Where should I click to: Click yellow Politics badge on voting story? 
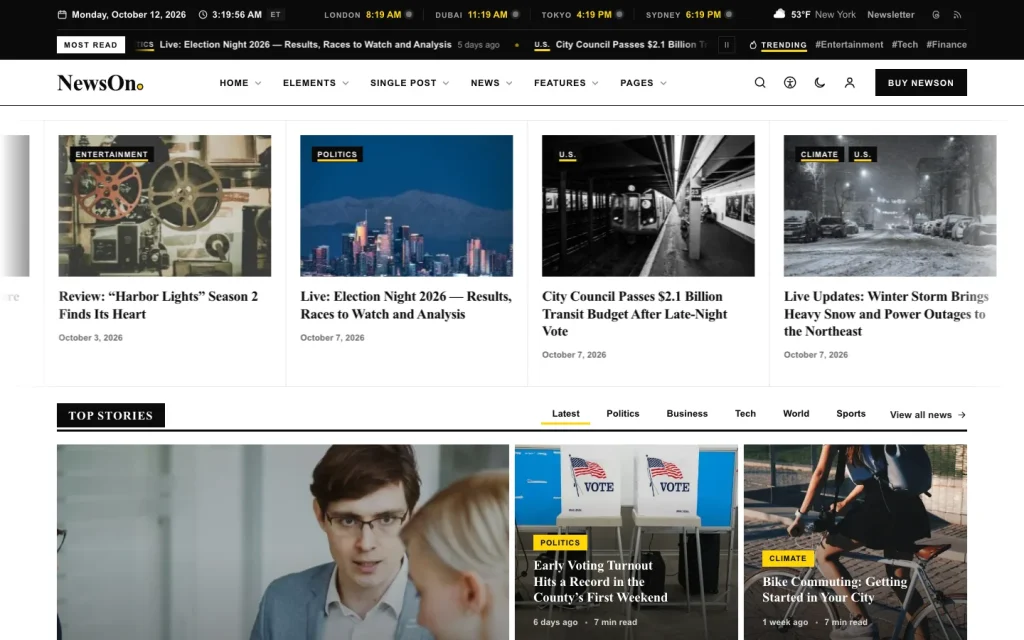(x=560, y=543)
